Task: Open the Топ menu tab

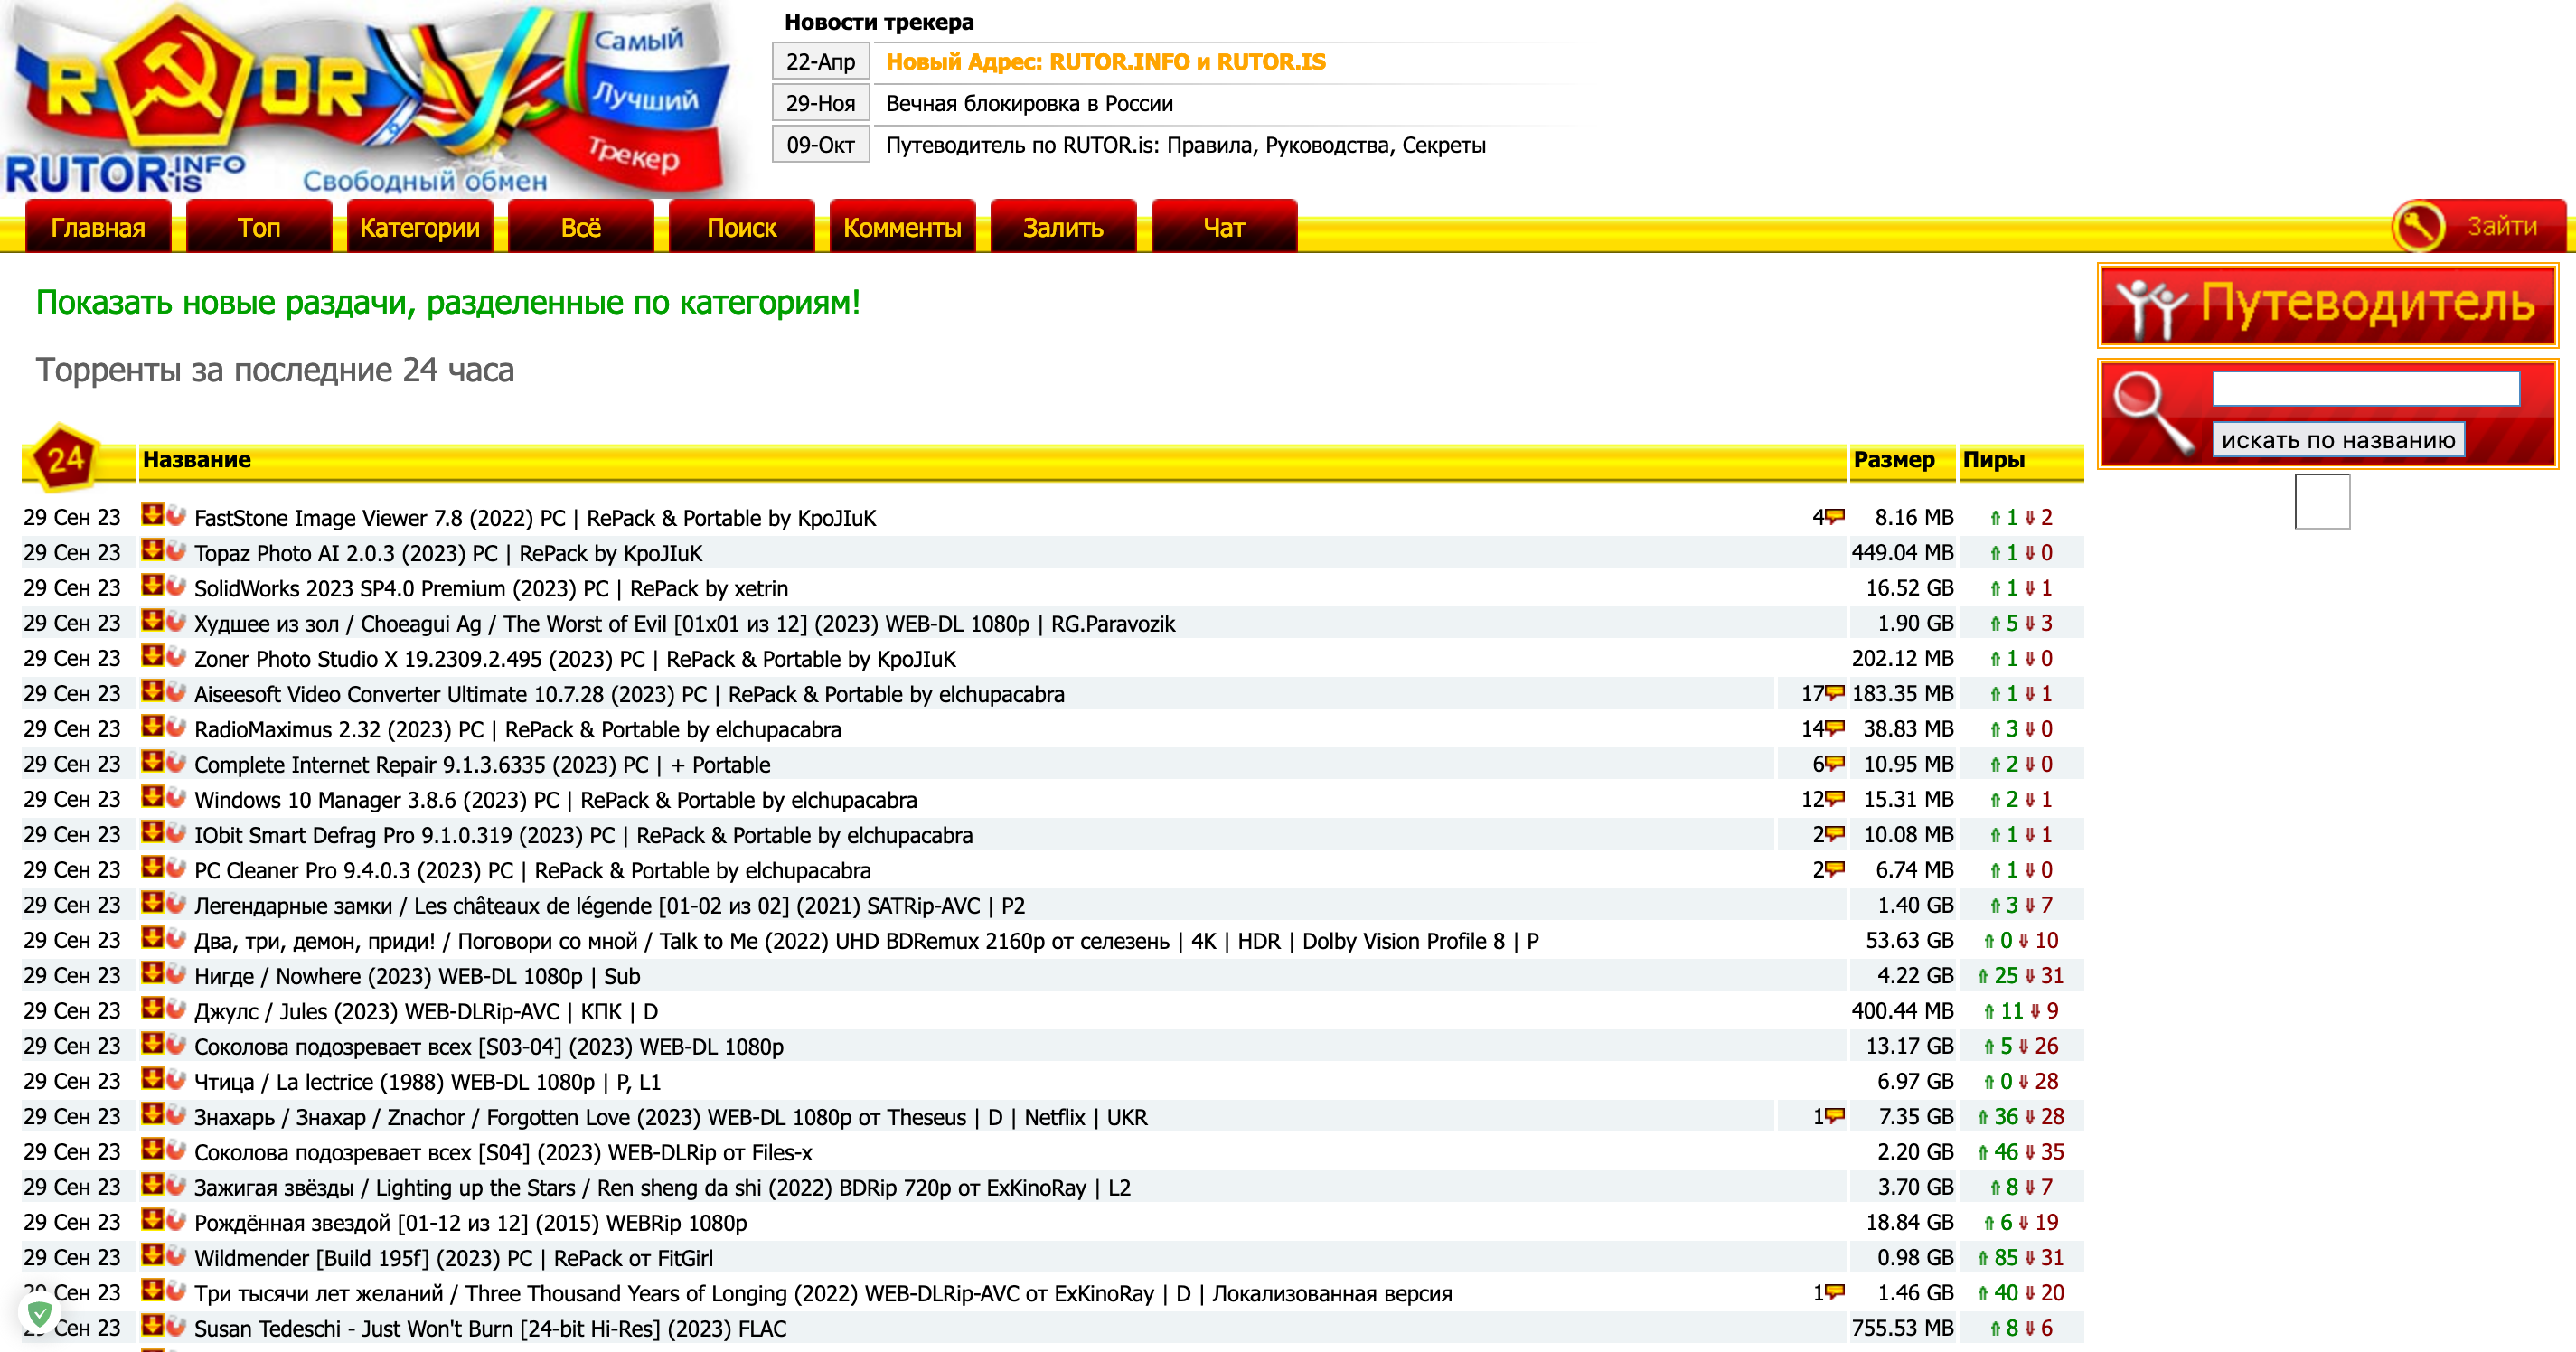Action: click(259, 228)
